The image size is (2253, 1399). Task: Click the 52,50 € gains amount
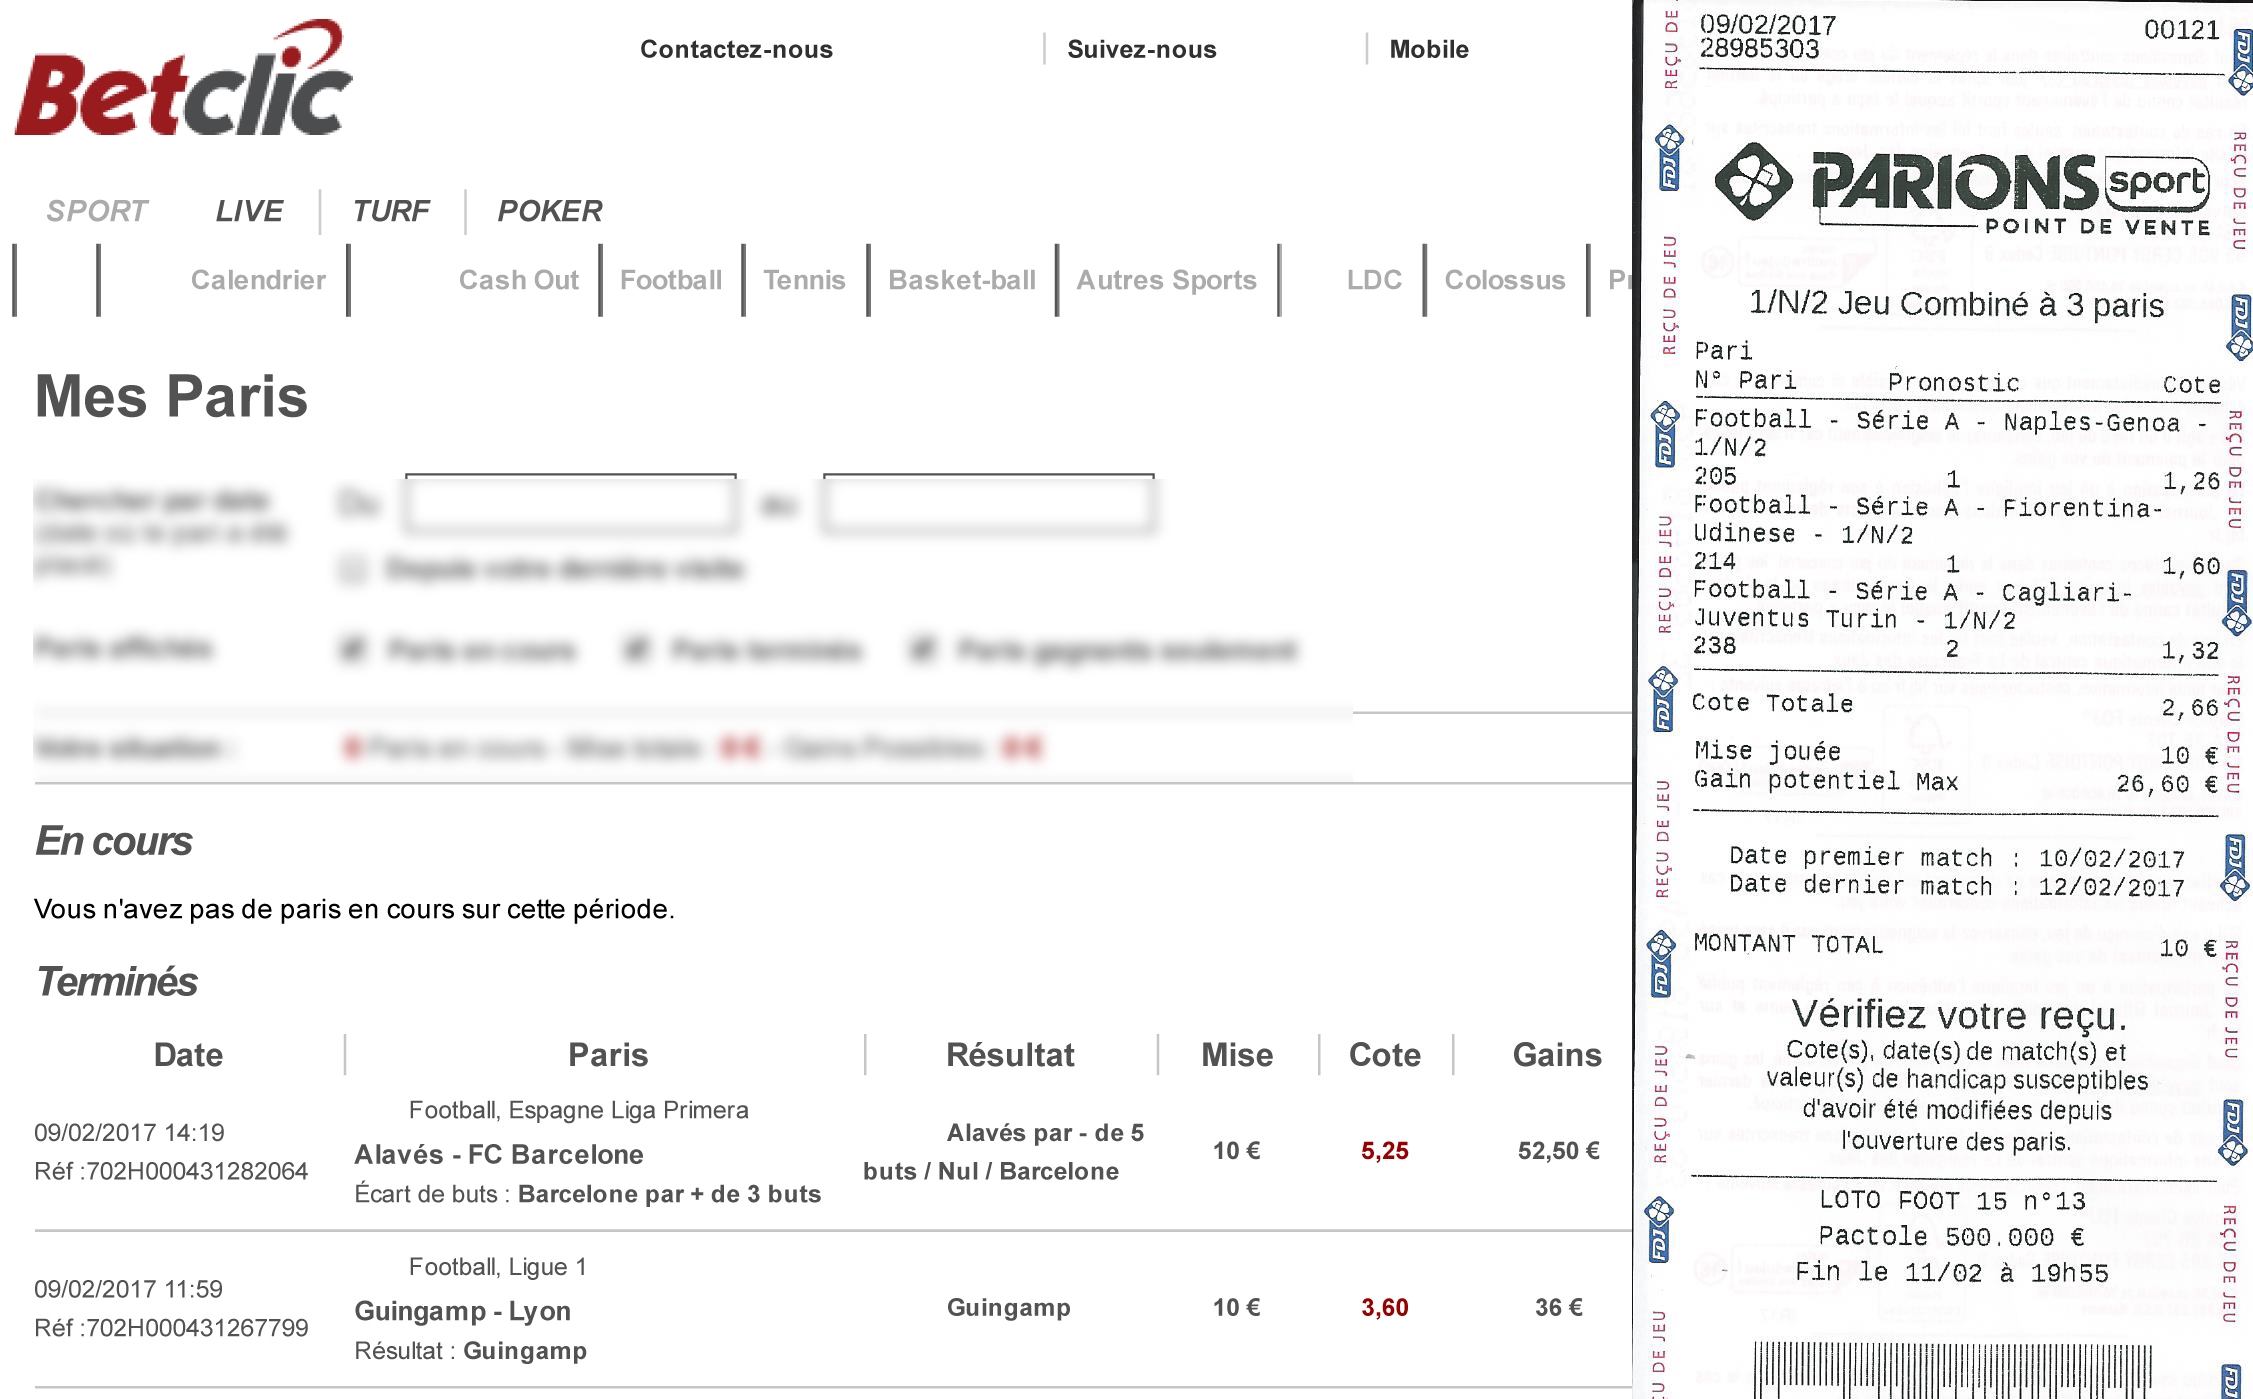pos(1558,1151)
